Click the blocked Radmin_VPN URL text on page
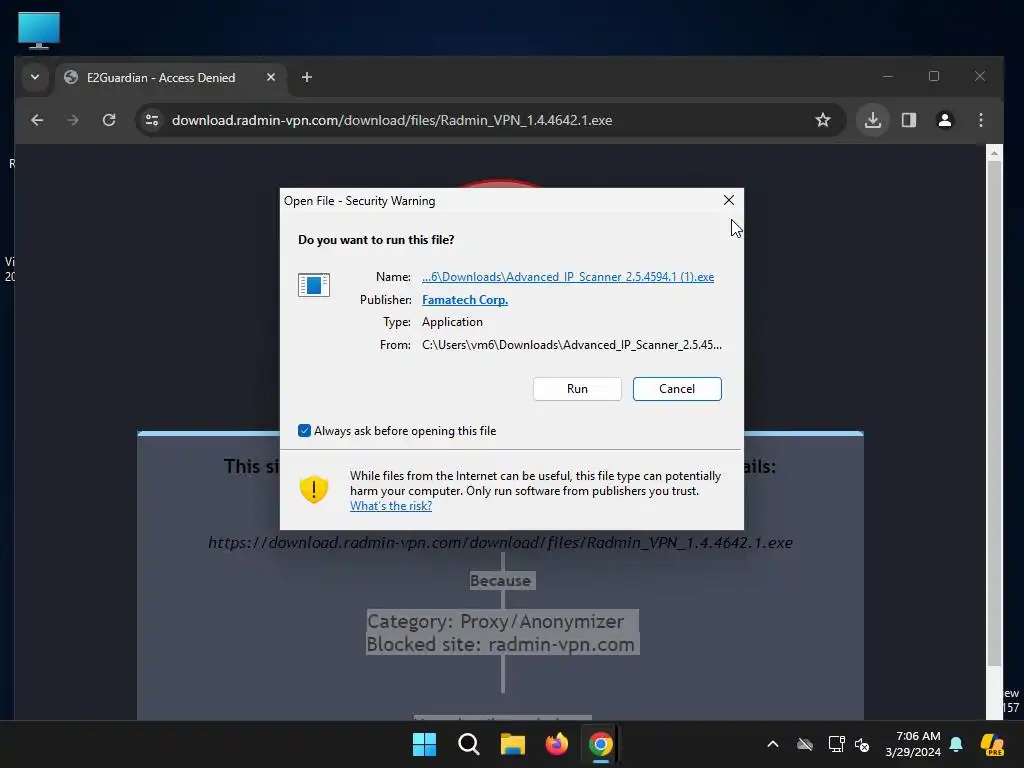The image size is (1024, 768). (x=500, y=543)
